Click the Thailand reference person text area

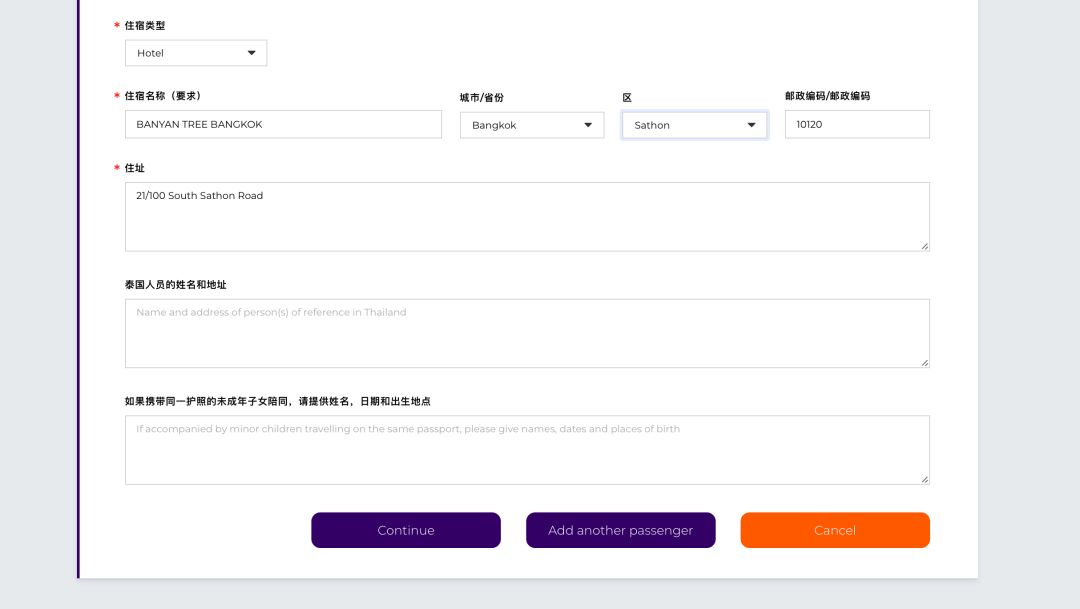[527, 333]
